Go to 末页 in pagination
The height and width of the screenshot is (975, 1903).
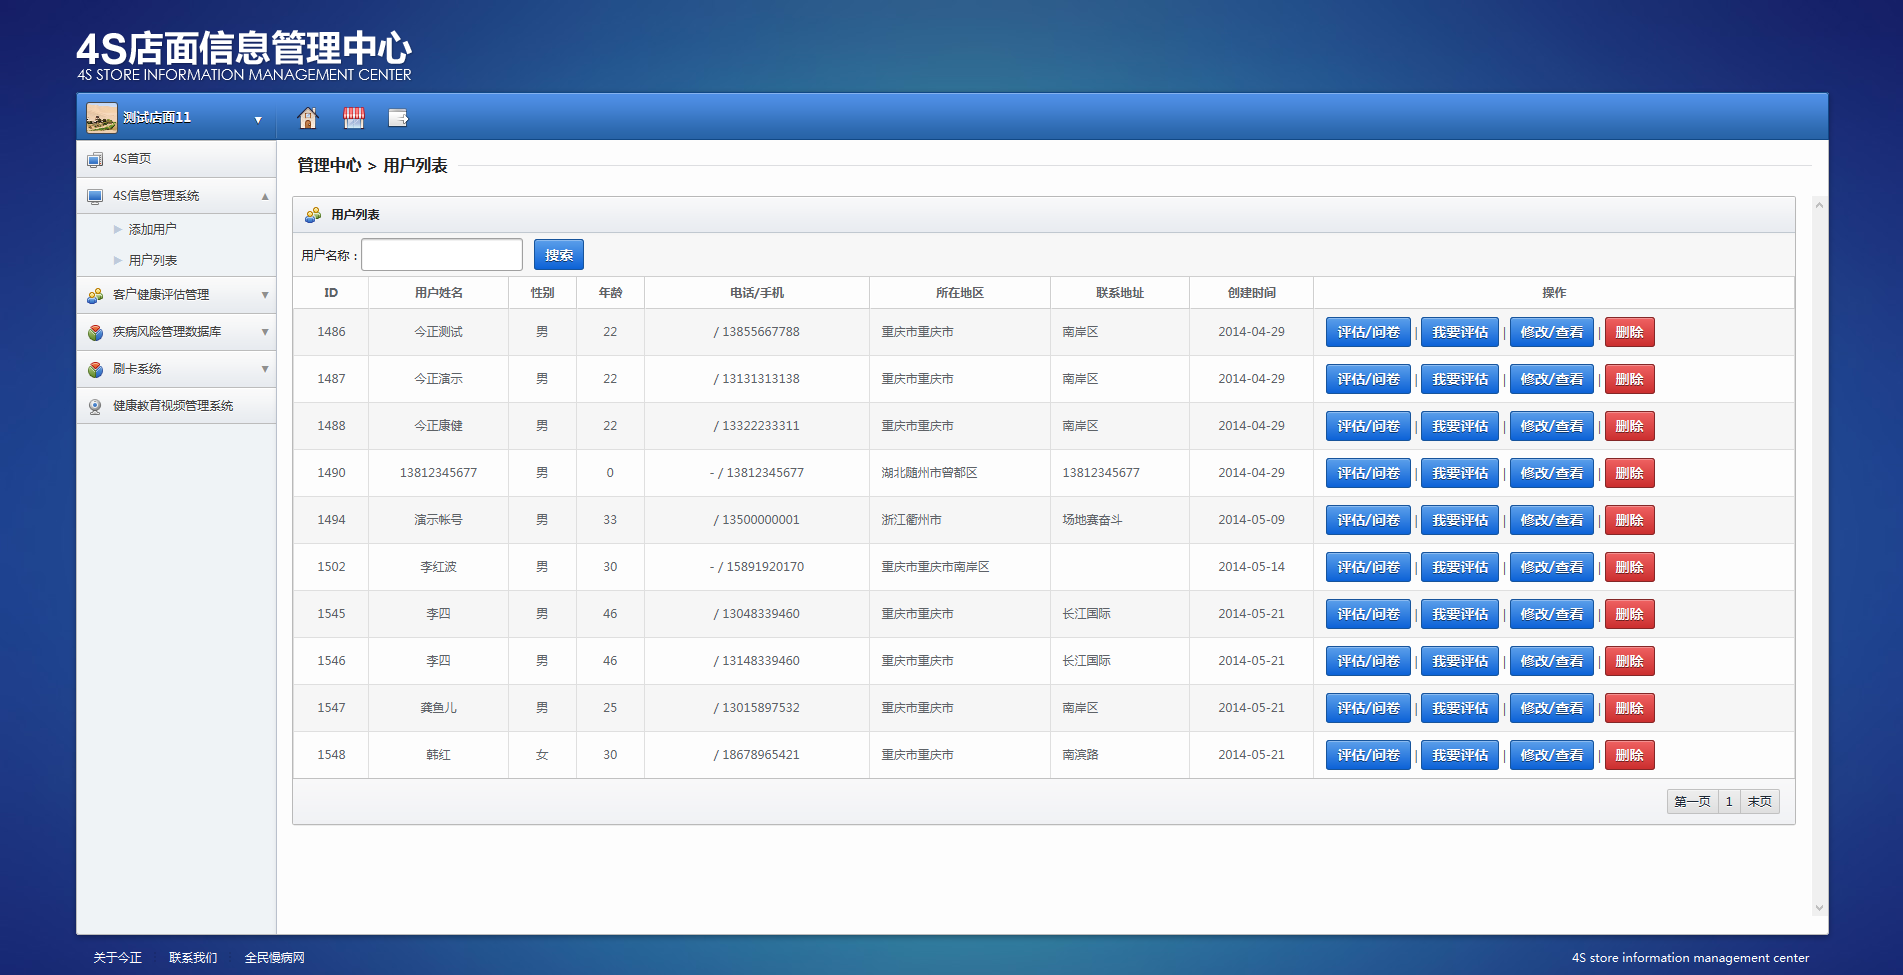(x=1760, y=802)
